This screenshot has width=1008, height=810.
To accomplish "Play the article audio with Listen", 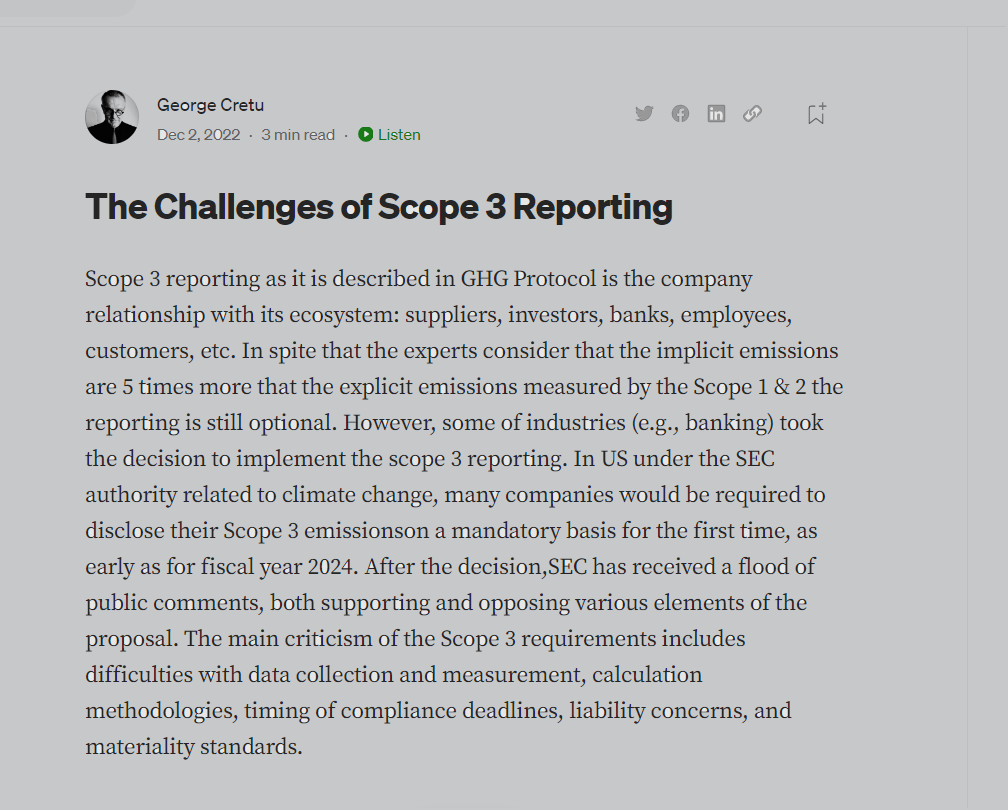I will point(390,135).
